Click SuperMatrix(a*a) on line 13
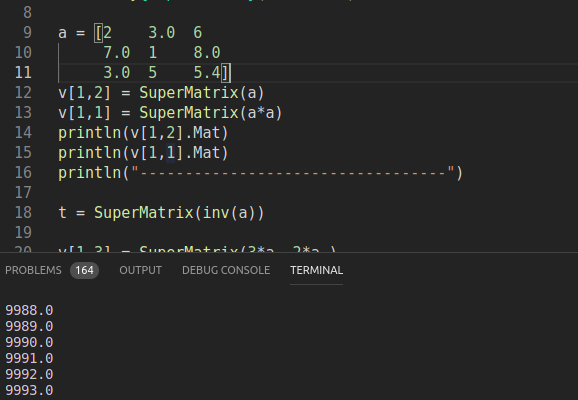Image resolution: width=578 pixels, height=400 pixels. tap(210, 113)
